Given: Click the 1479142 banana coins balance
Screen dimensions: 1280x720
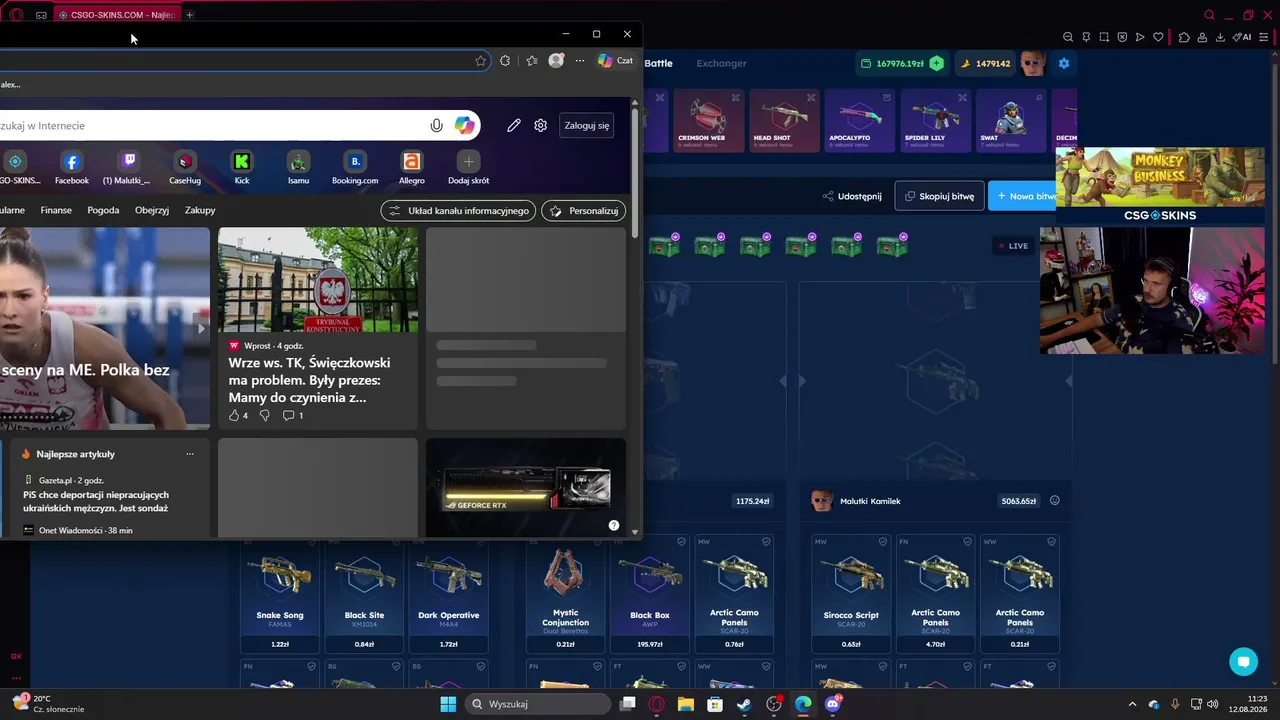Looking at the screenshot, I should point(986,63).
